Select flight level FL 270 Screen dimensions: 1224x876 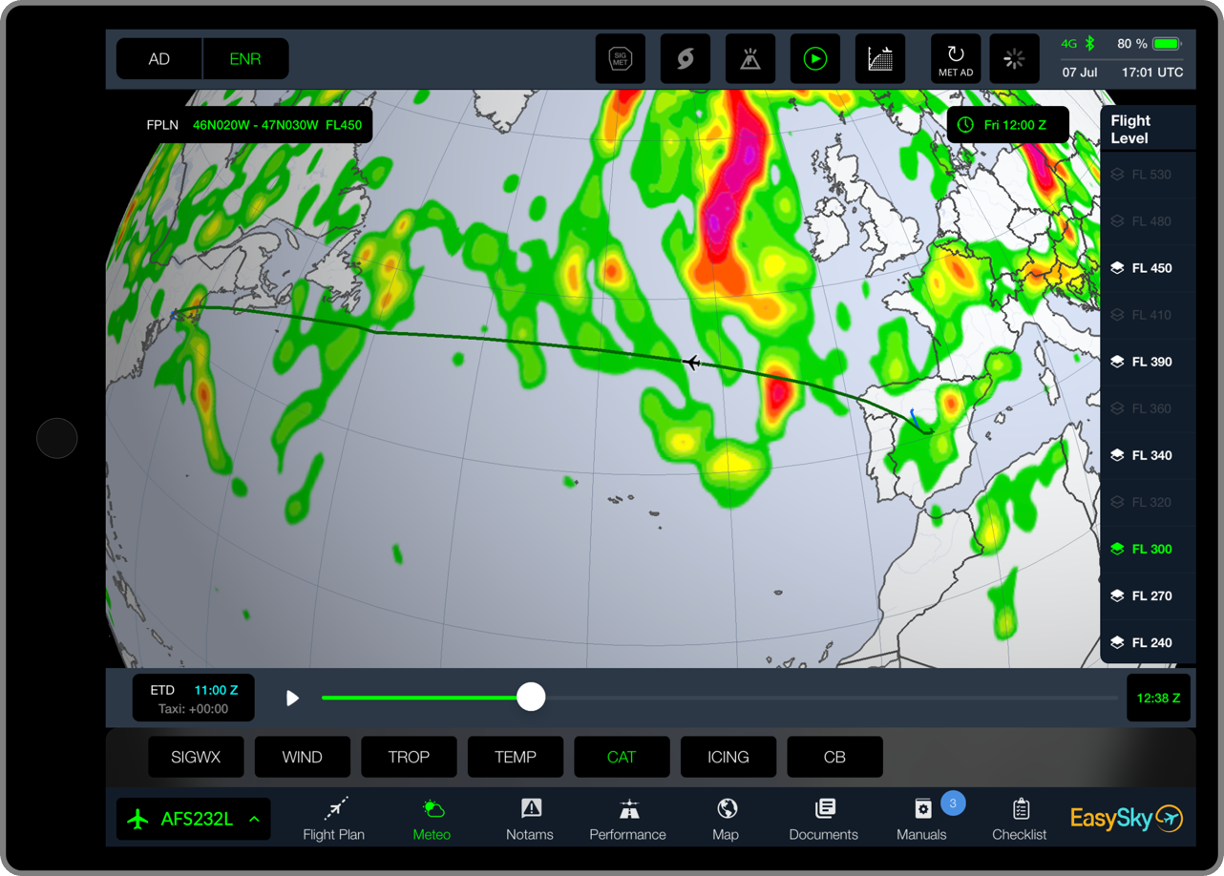tap(1148, 596)
